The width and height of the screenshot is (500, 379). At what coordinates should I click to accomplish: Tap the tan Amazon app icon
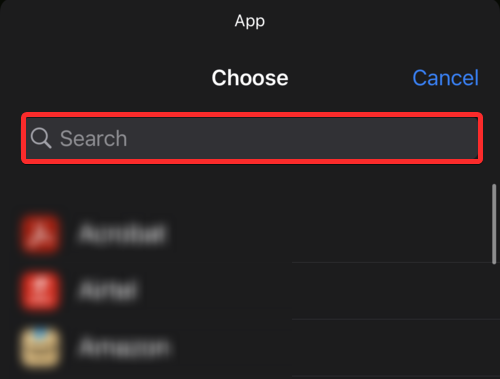coord(40,348)
